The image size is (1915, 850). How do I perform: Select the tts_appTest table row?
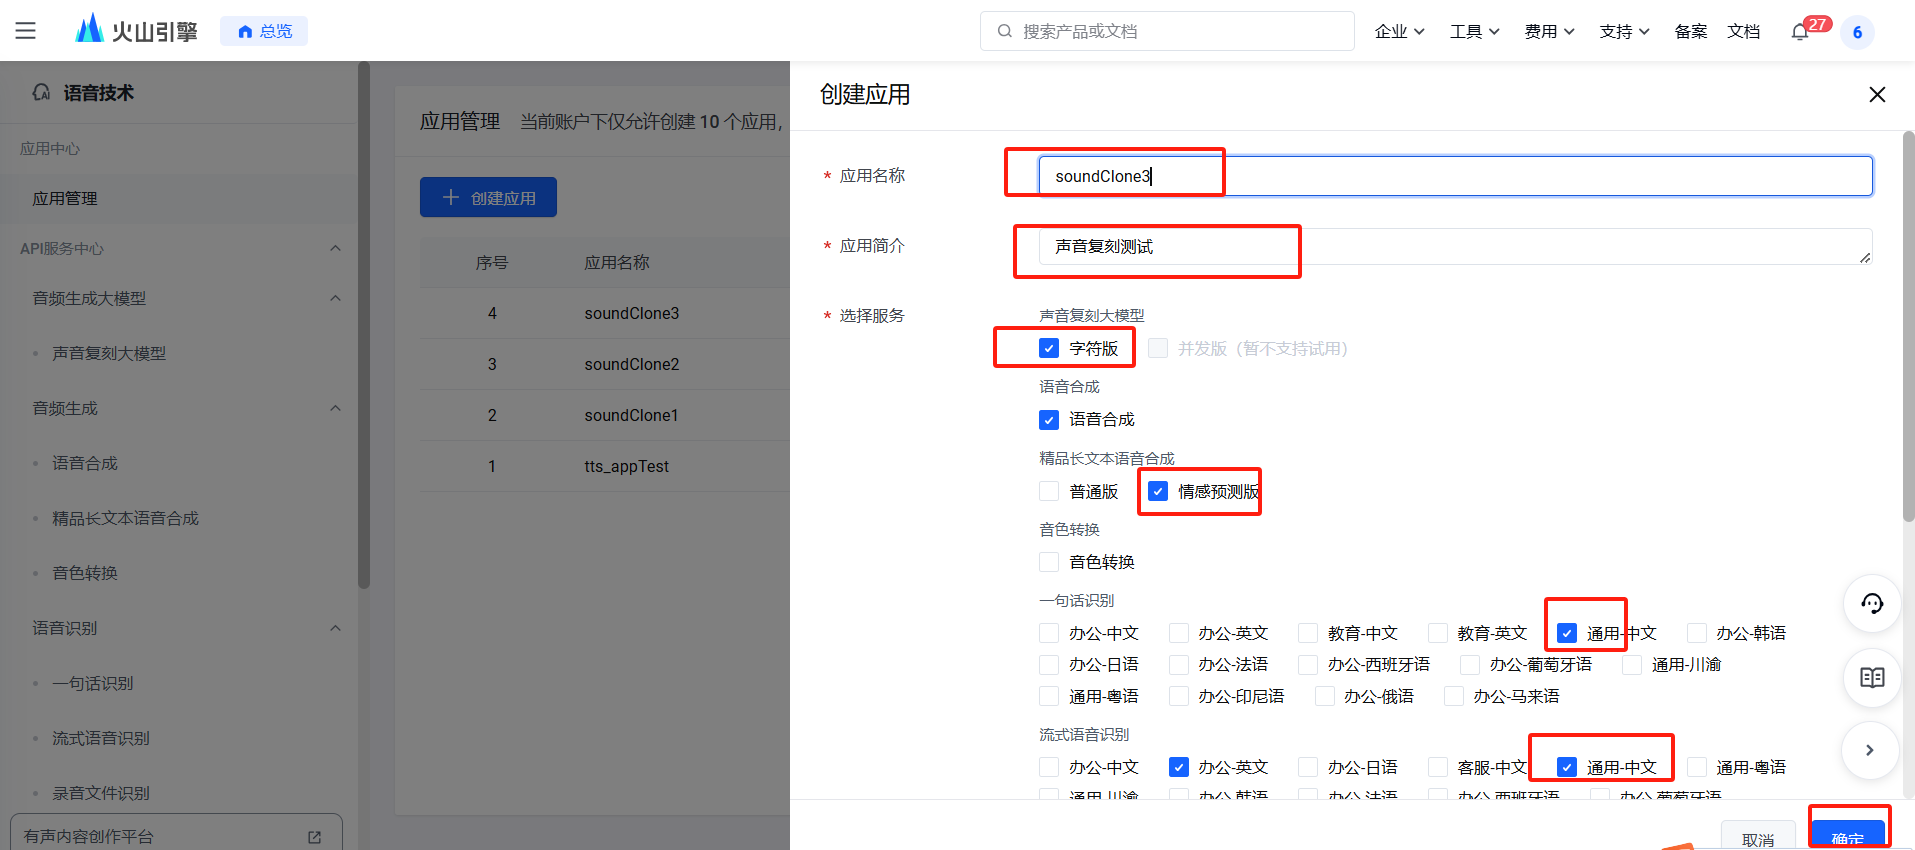(605, 466)
